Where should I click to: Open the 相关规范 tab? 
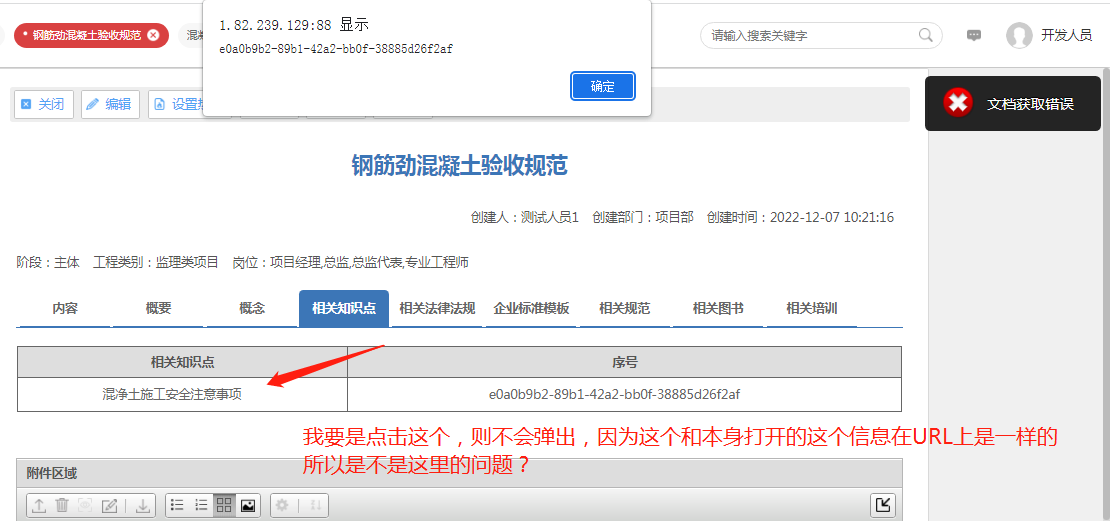[624, 309]
